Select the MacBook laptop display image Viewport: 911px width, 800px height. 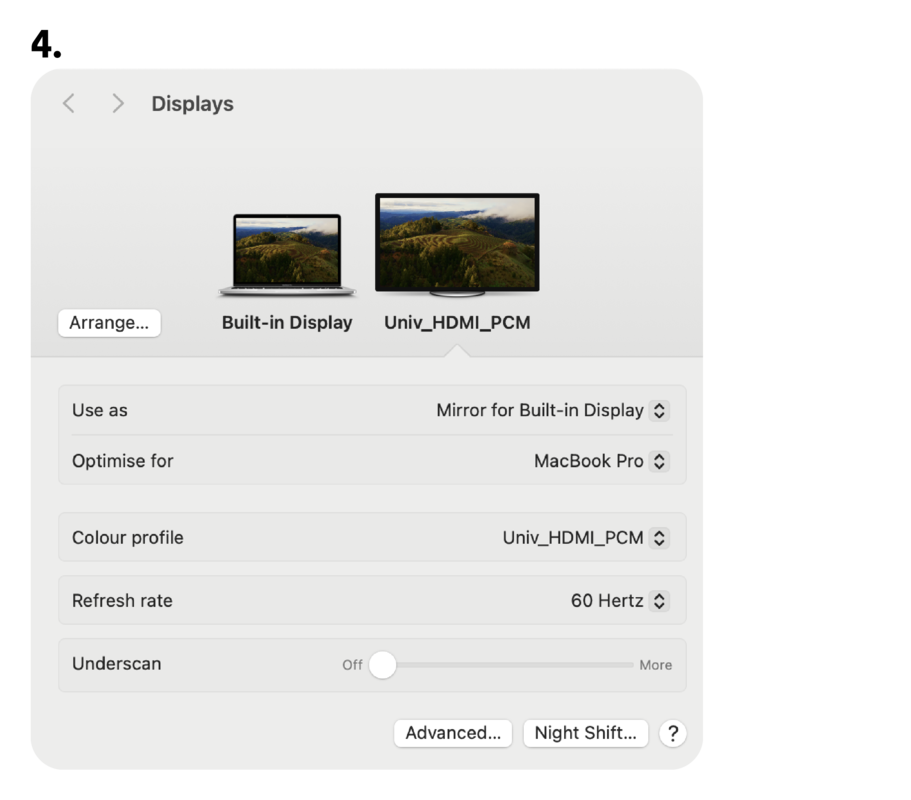tap(287, 254)
